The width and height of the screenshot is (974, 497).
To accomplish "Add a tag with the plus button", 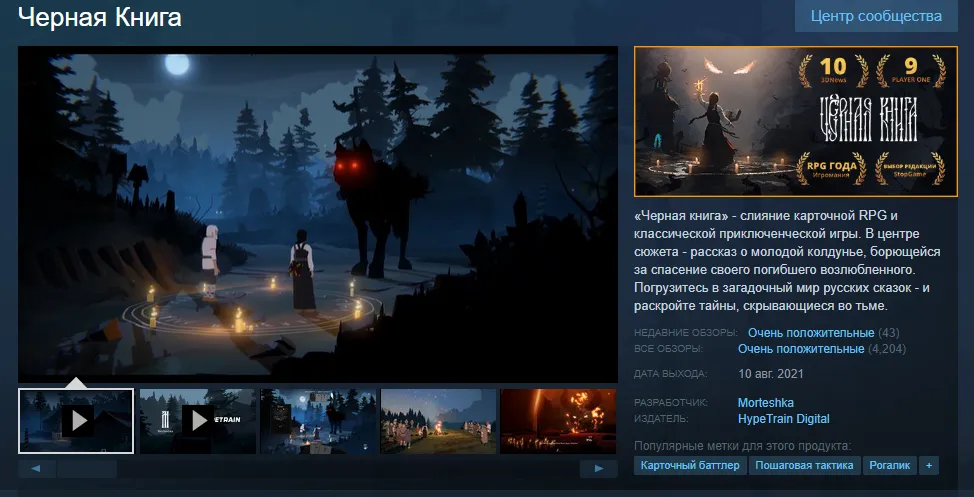I will (929, 465).
